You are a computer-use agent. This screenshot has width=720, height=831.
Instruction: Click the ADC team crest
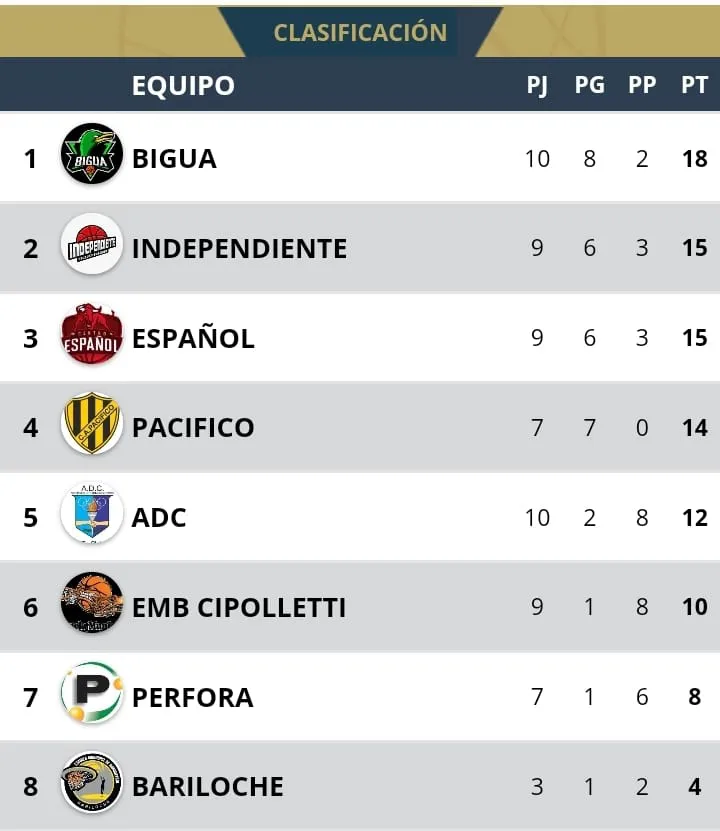92,514
